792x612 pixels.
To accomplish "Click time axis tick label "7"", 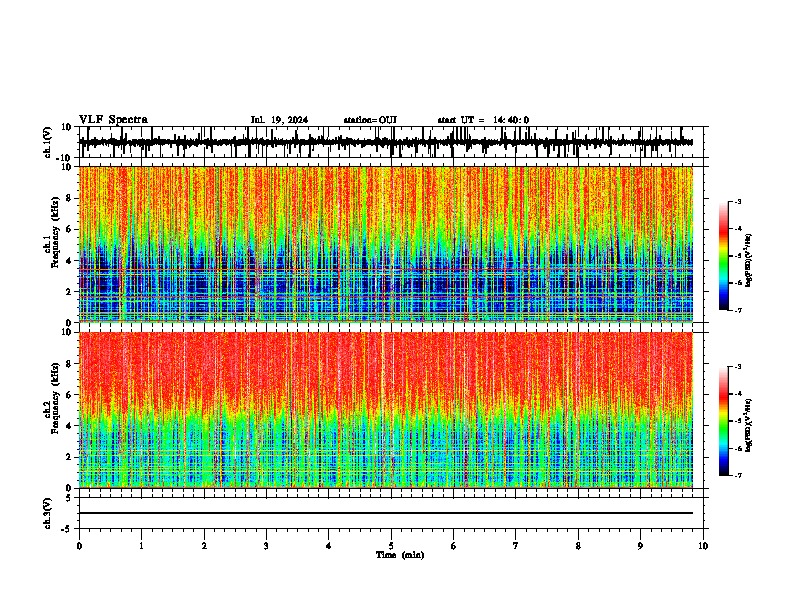I will [x=516, y=546].
